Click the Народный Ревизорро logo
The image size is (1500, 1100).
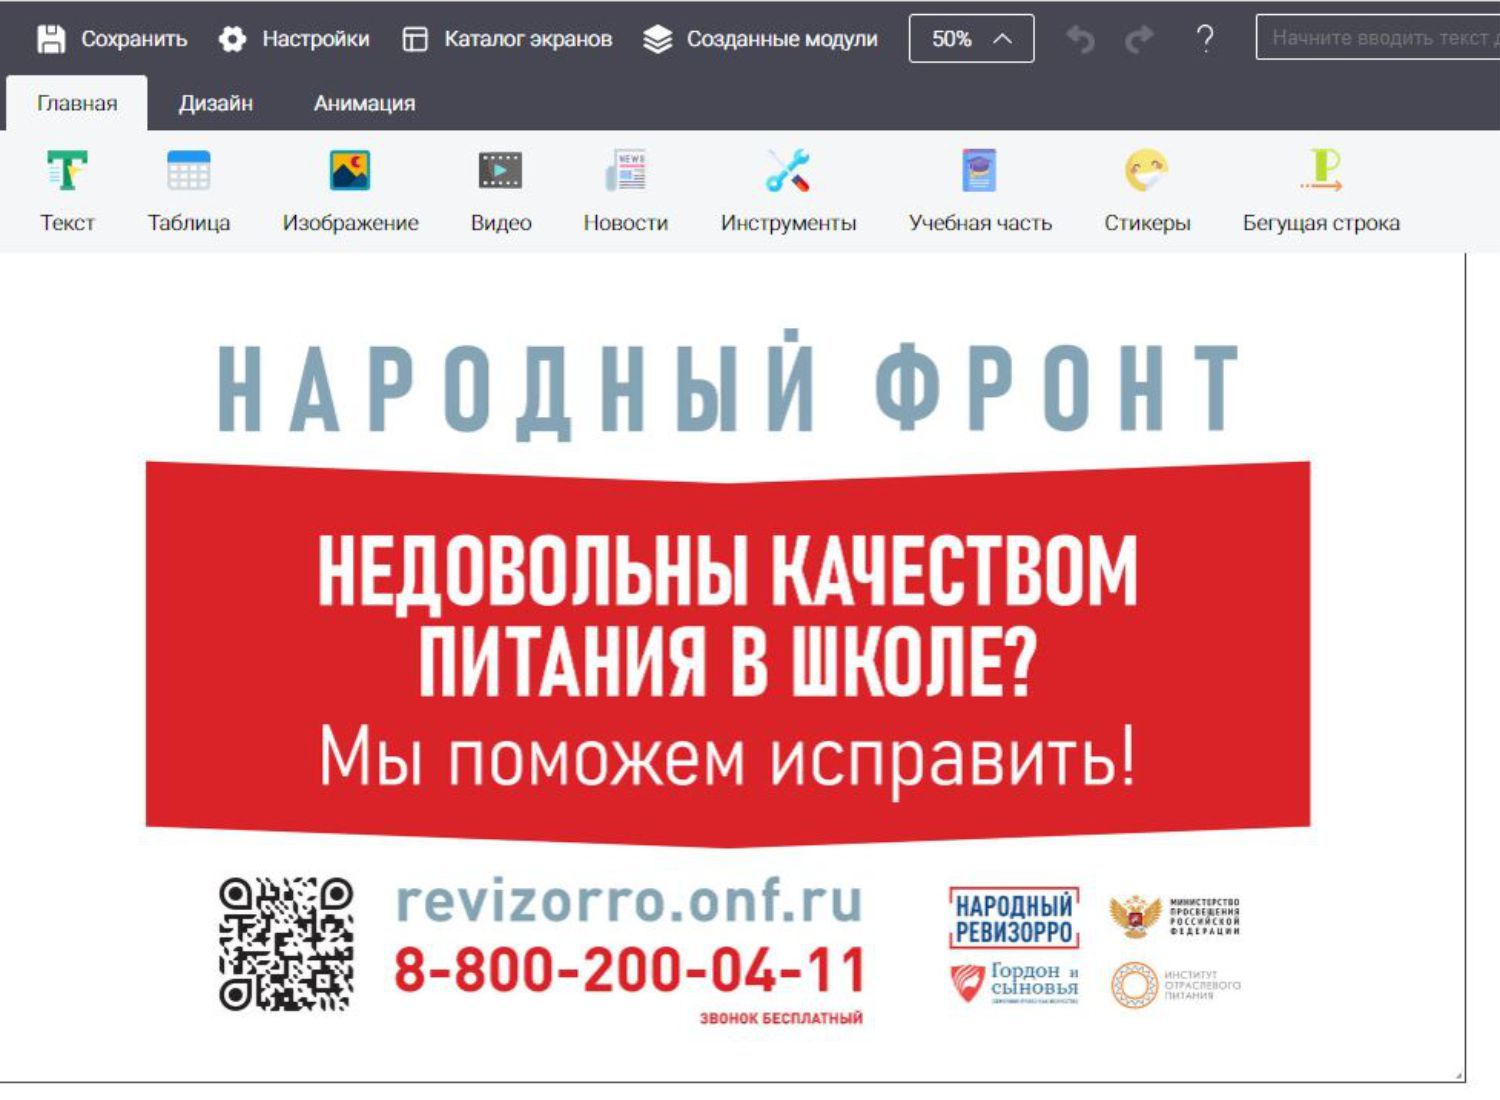click(1014, 918)
